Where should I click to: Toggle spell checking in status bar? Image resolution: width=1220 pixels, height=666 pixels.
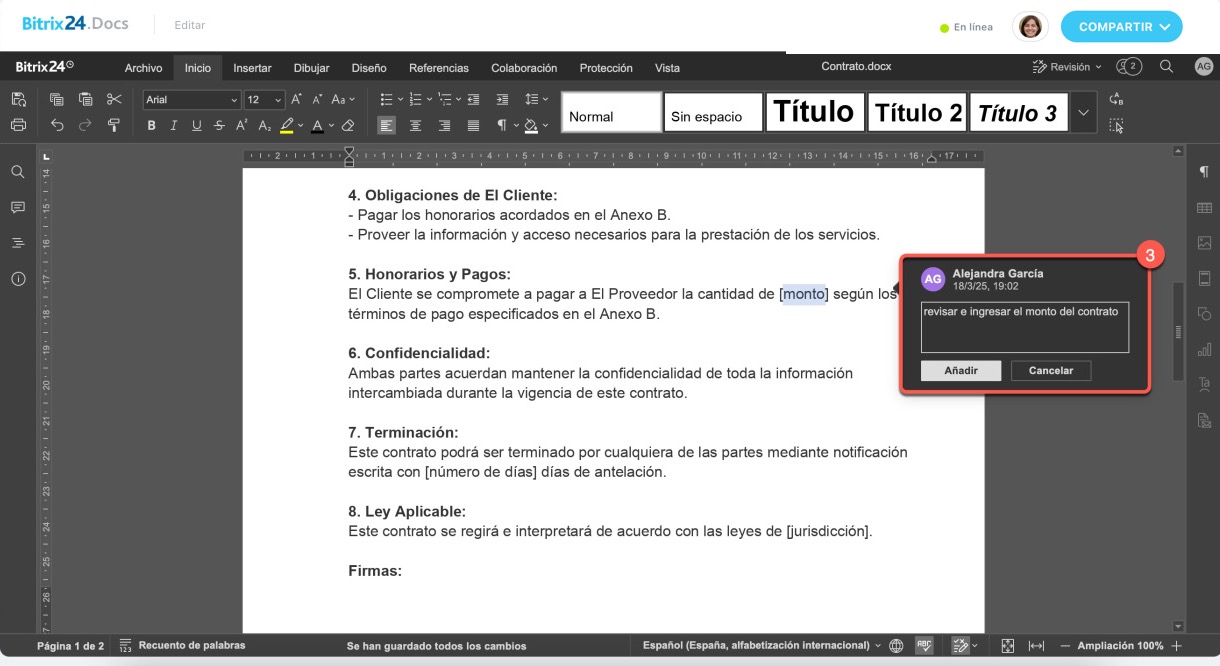click(x=924, y=646)
